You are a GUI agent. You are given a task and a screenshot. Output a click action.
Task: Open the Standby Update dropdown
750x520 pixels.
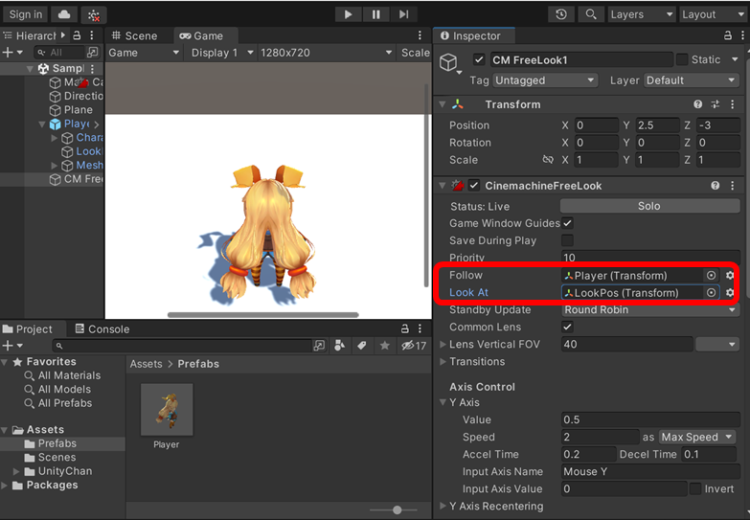pyautogui.click(x=649, y=310)
